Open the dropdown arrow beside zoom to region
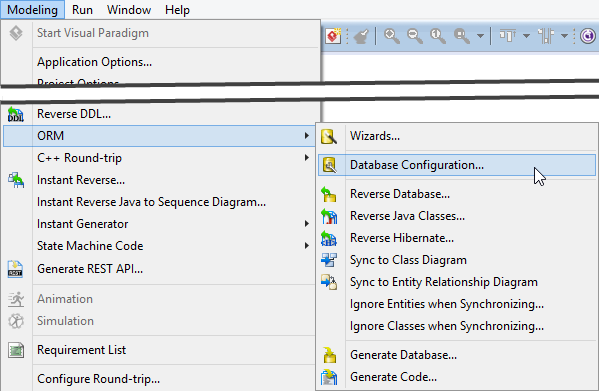Screen dimensions: 599x391 pyautogui.click(x=481, y=36)
